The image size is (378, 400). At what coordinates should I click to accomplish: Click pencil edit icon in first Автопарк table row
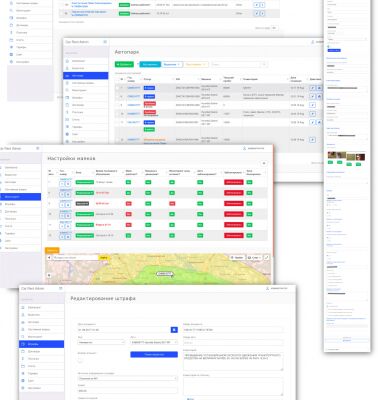click(312, 88)
